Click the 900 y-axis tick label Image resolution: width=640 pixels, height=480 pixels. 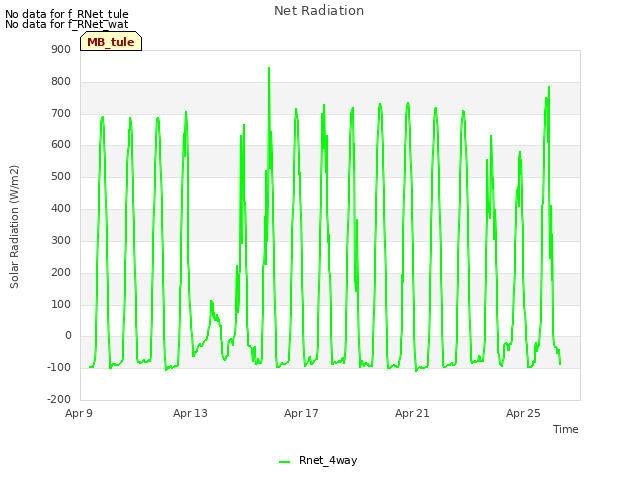pos(61,49)
